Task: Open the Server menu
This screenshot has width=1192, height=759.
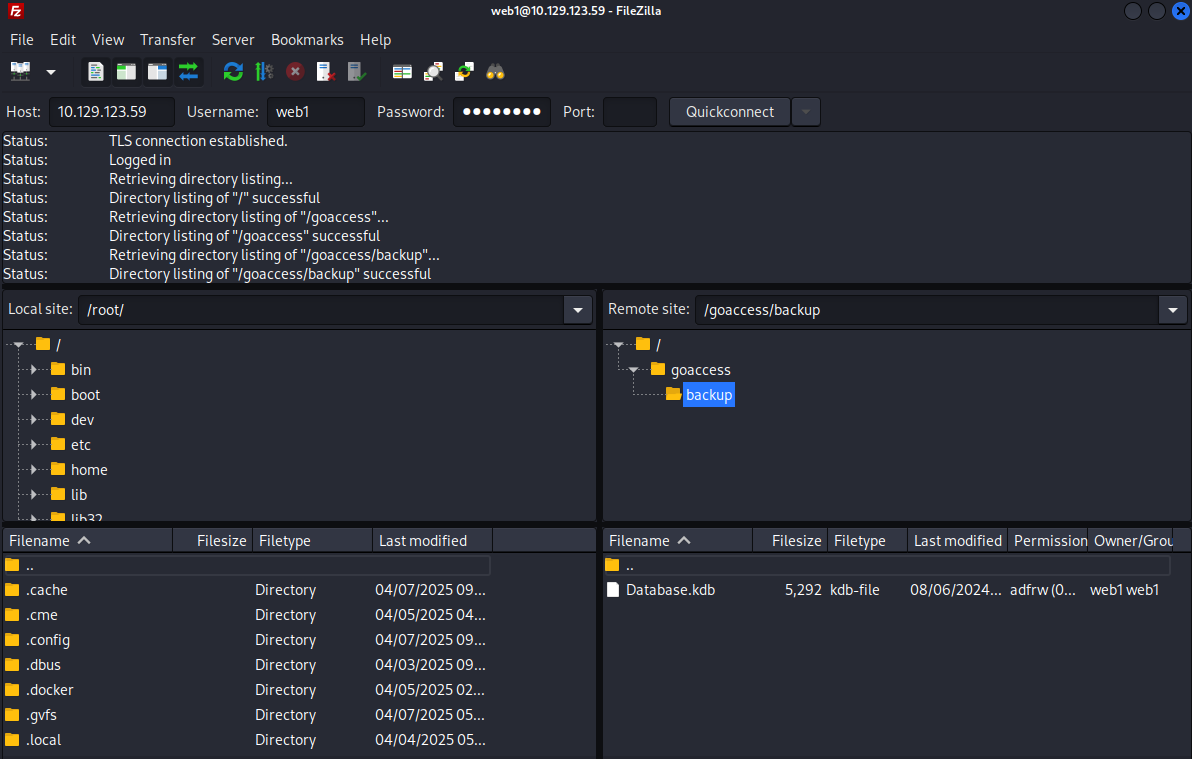Action: [x=233, y=40]
